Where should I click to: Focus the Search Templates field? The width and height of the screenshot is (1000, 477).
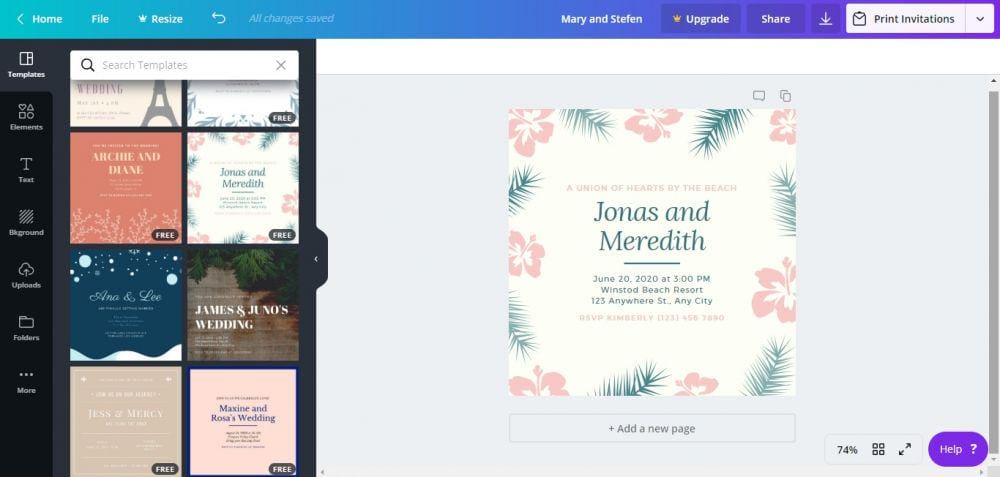tap(185, 65)
